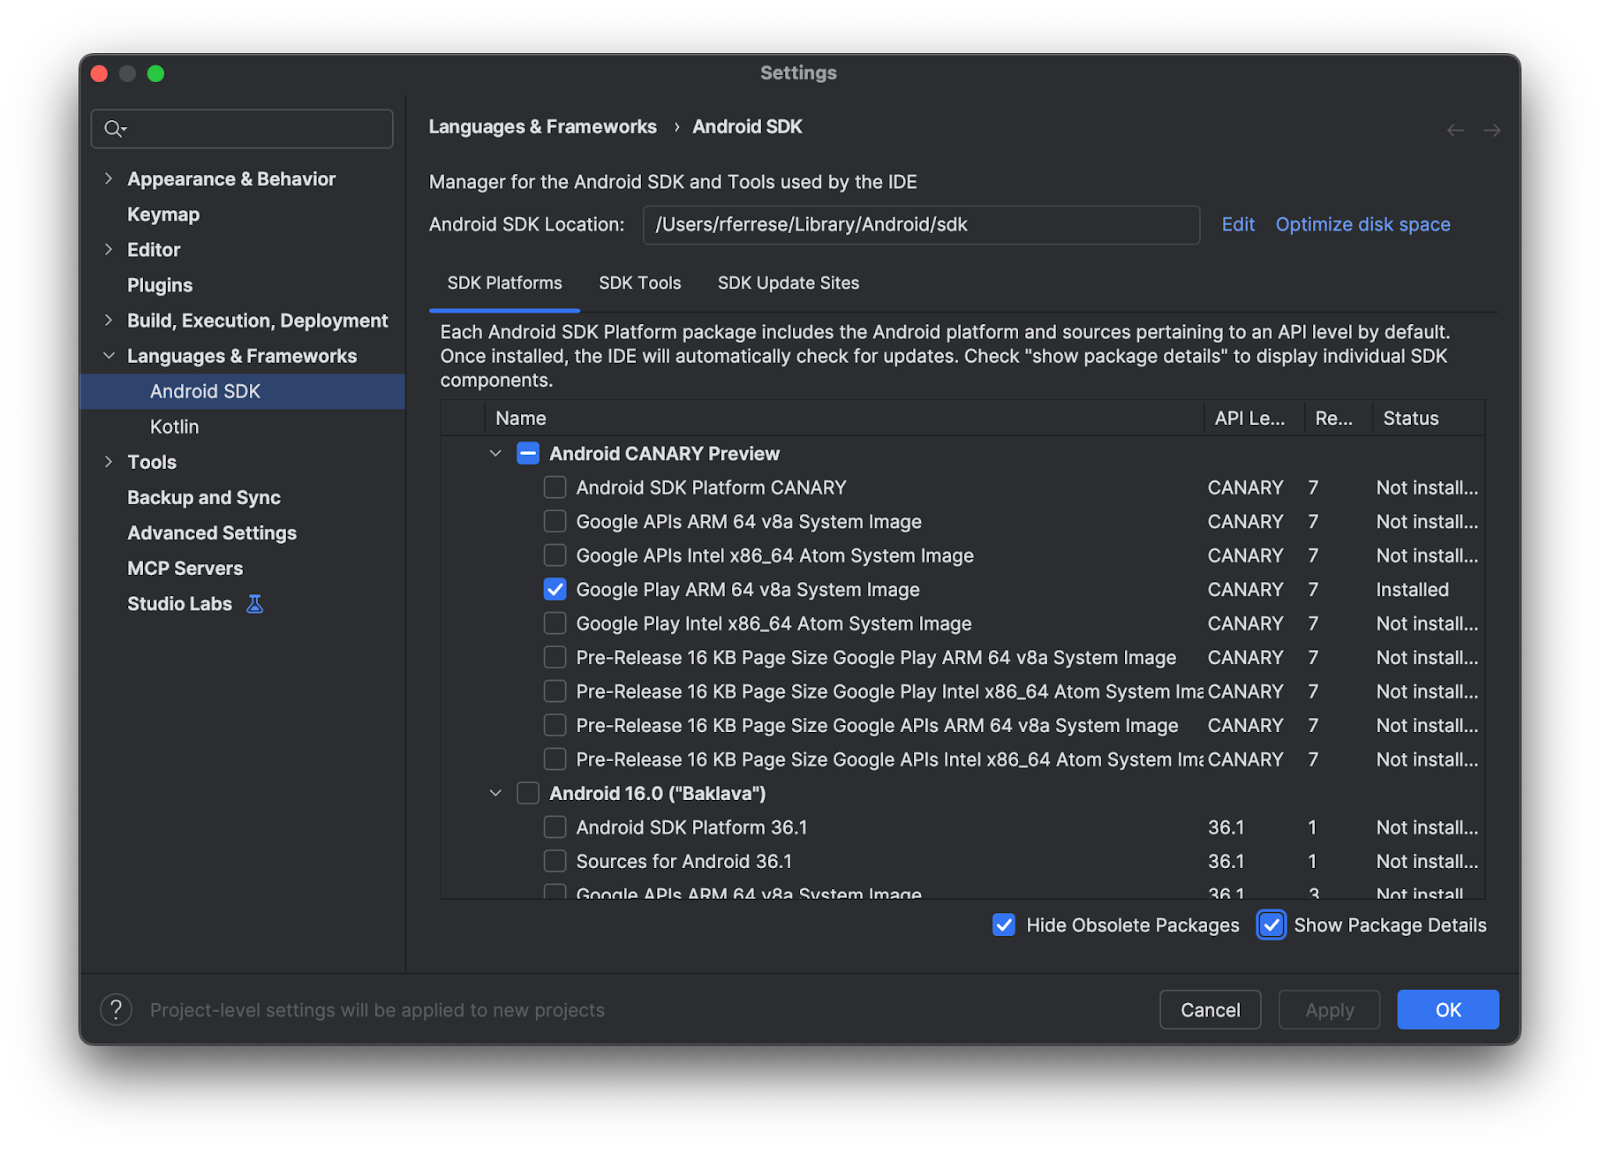Screen dimensions: 1600x1150
Task: Disable Show Package Details
Action: tap(1271, 925)
